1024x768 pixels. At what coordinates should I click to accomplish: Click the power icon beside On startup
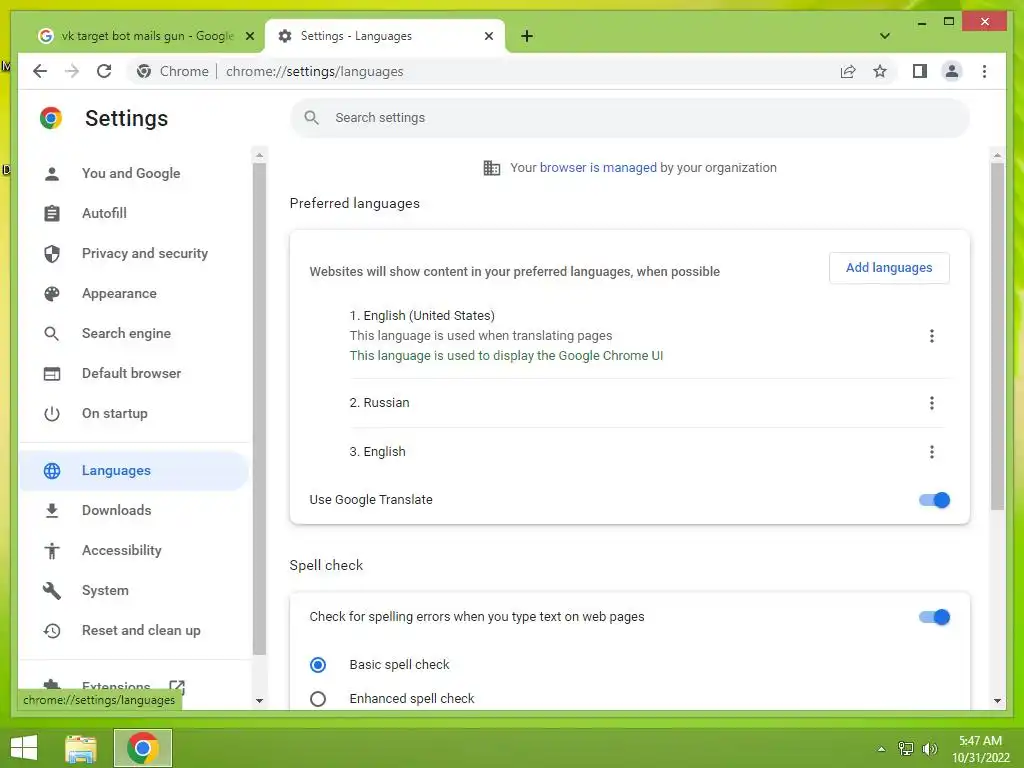(x=52, y=413)
